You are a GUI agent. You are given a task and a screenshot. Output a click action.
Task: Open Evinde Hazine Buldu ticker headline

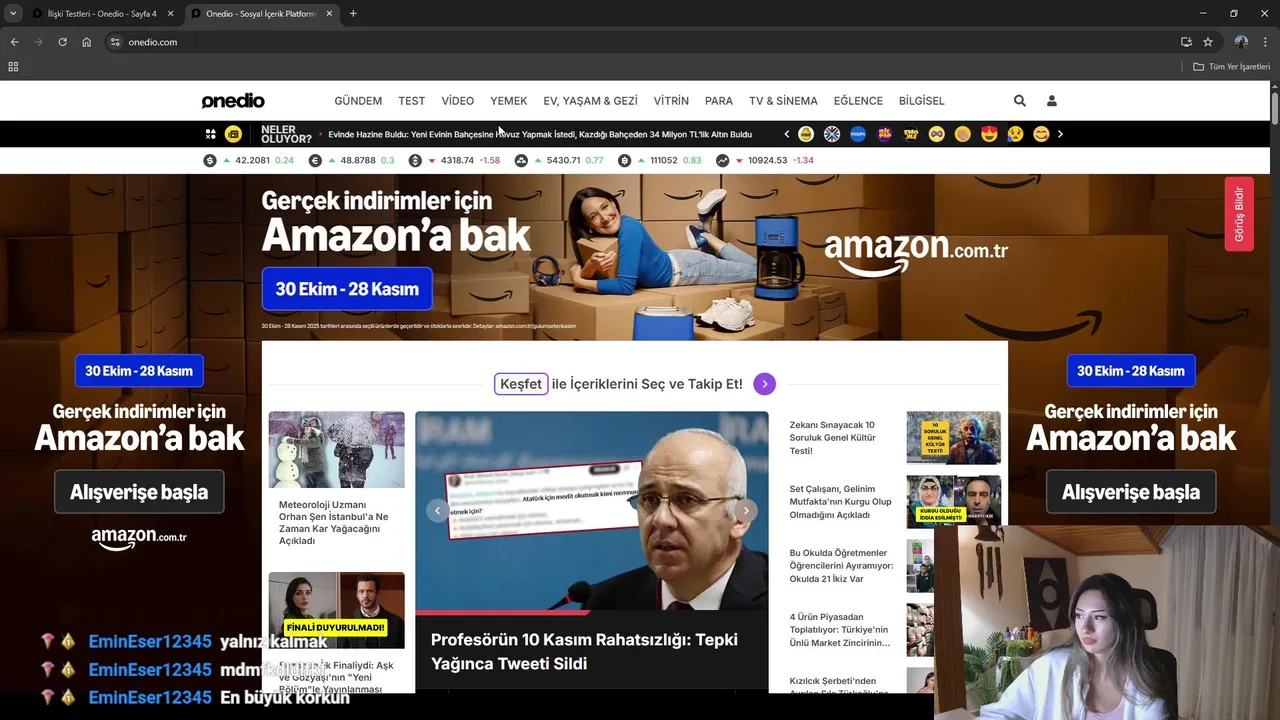click(x=540, y=134)
